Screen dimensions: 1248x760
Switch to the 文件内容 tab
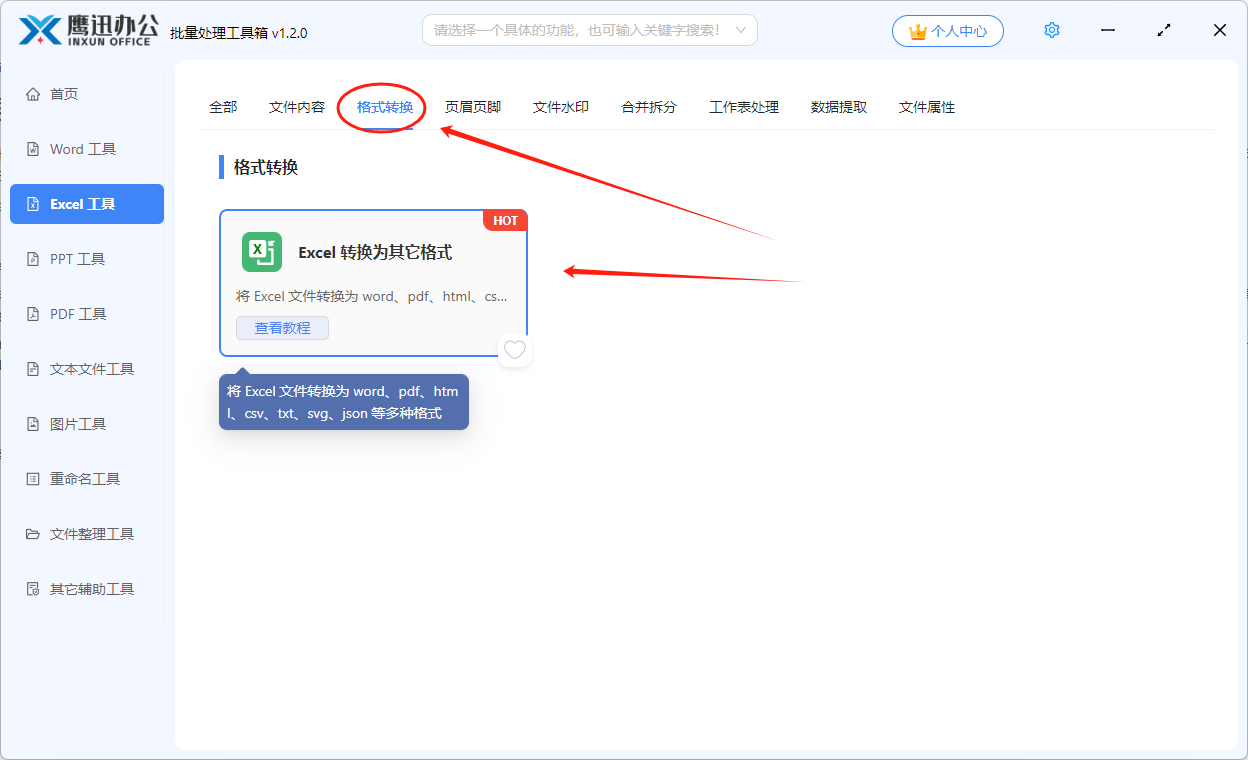(297, 107)
